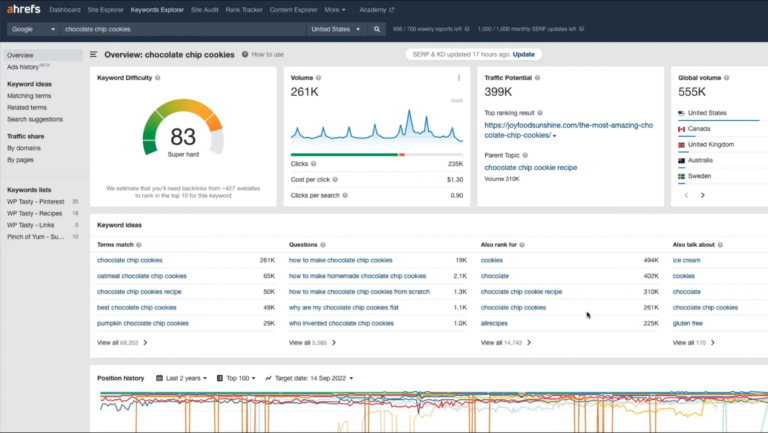This screenshot has height=433, width=768.
Task: Click the Volume info icon
Action: [x=318, y=78]
